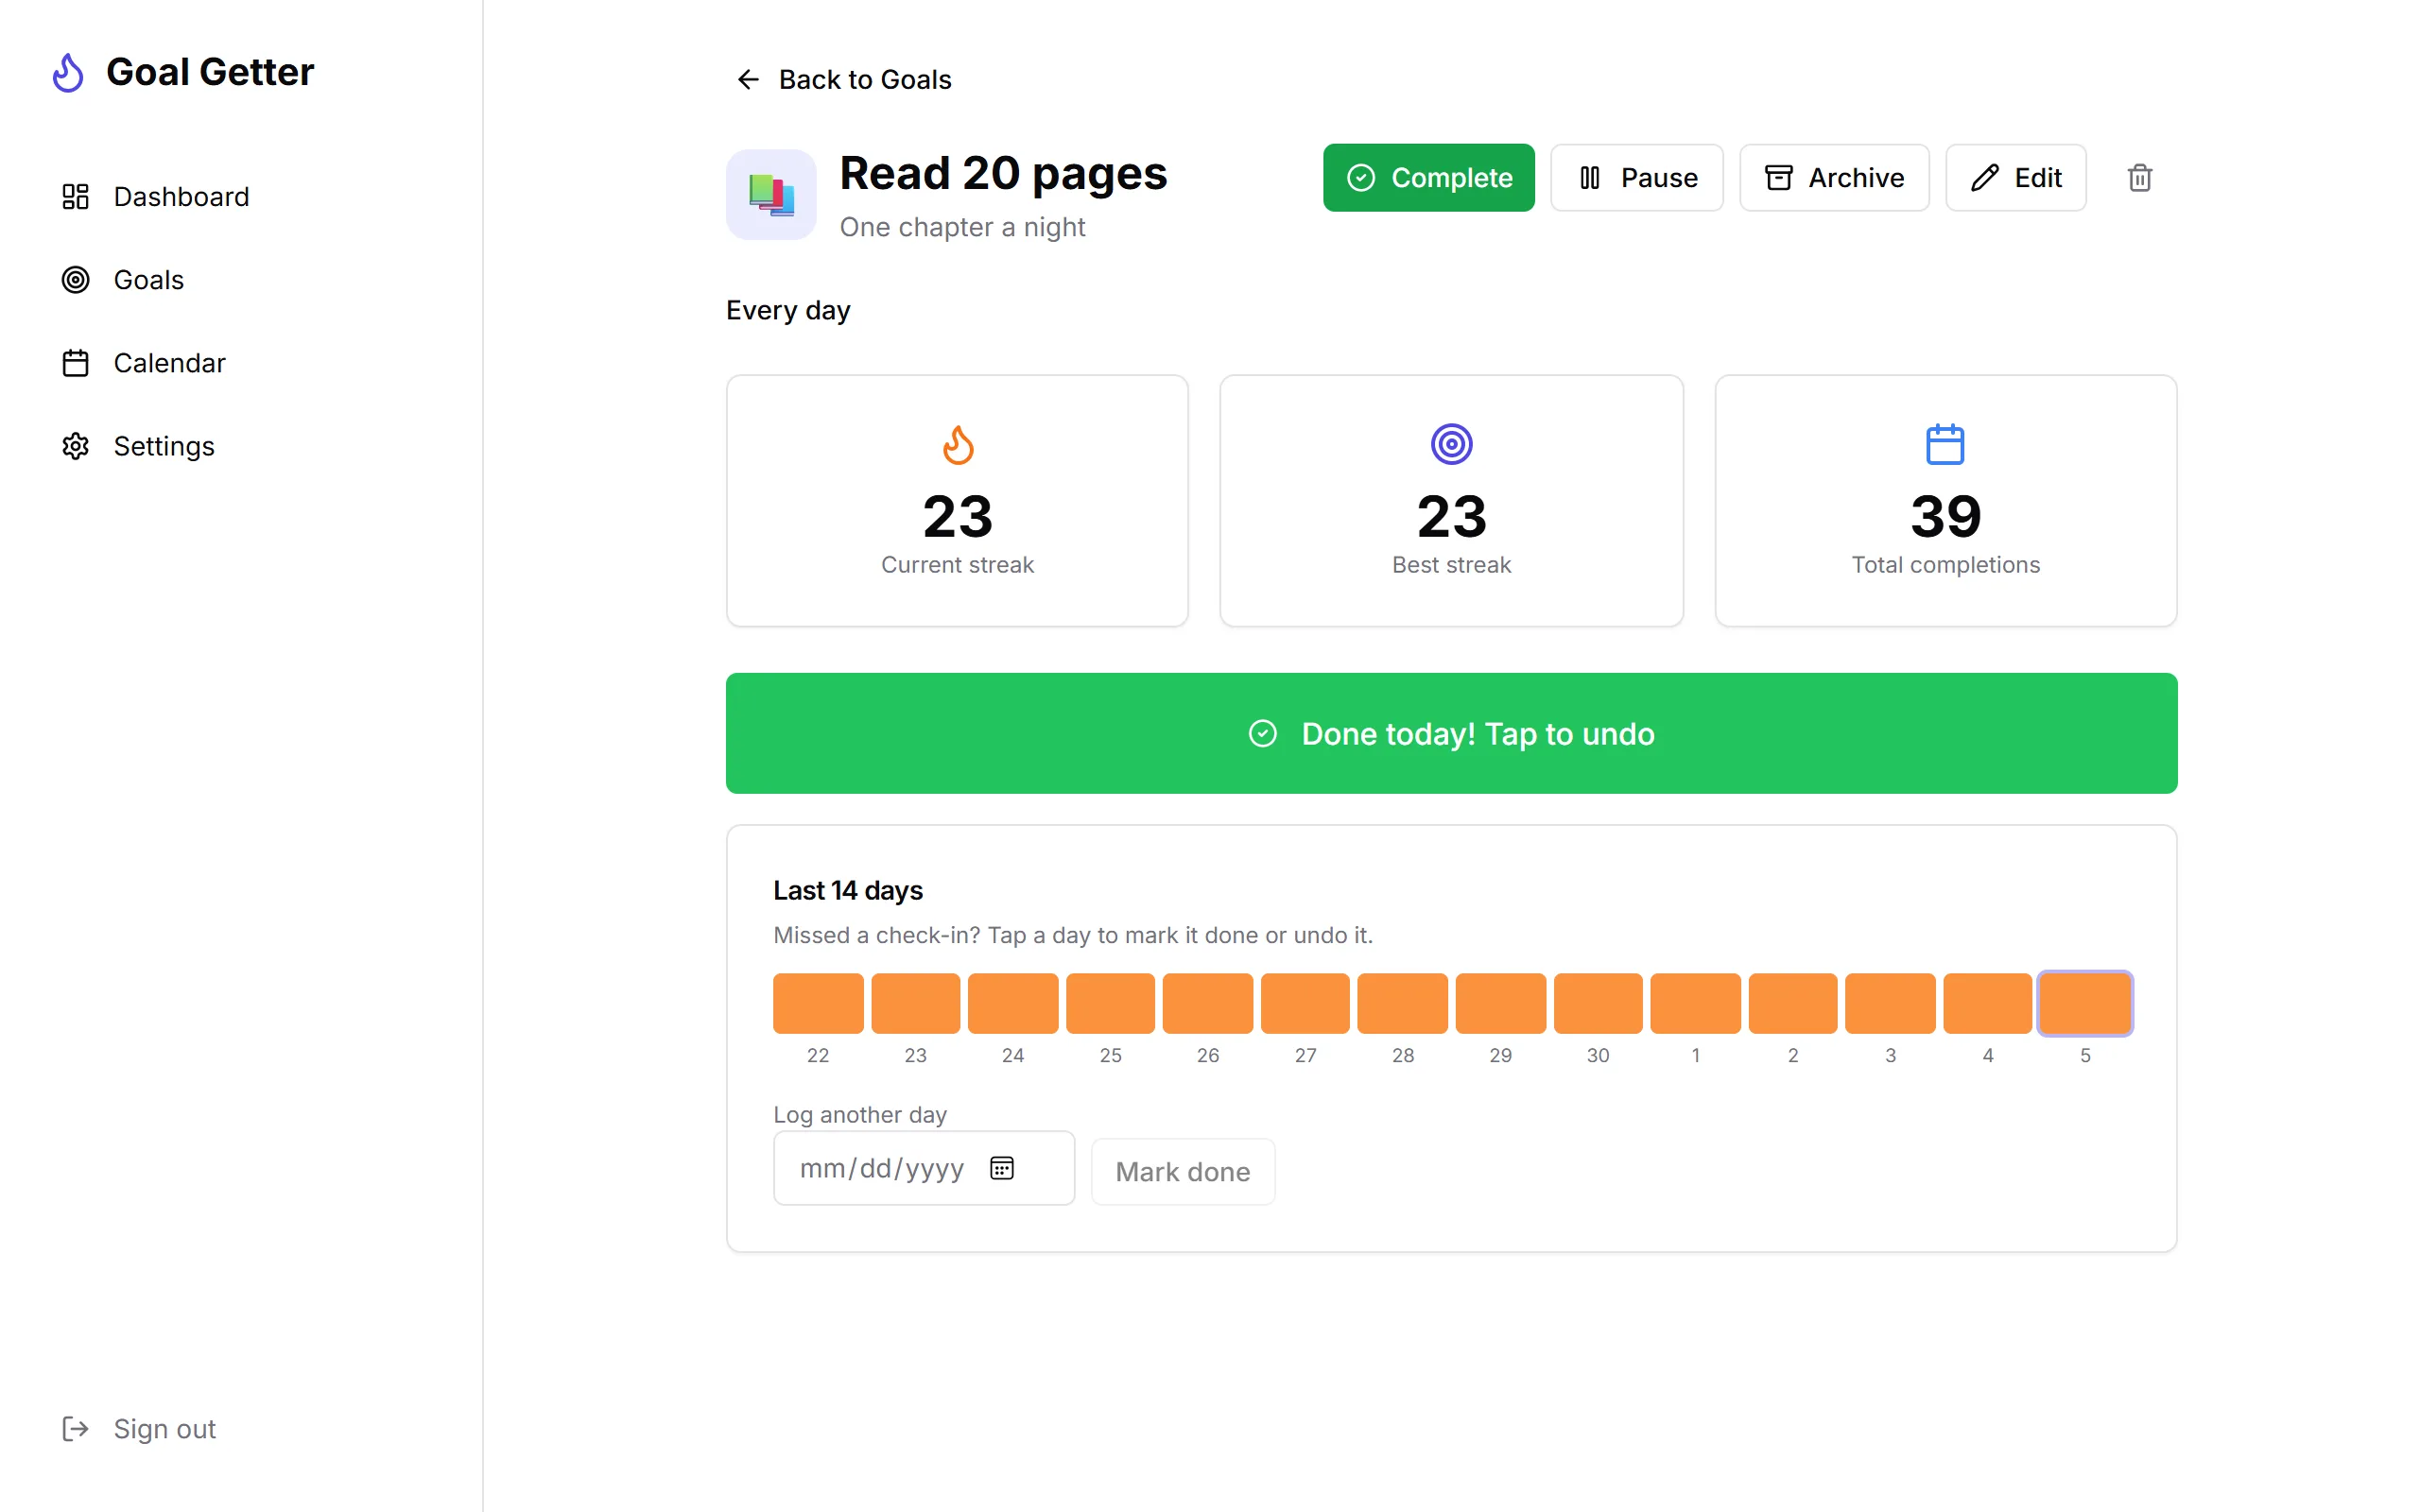
Task: Click the Dashboard grid icon
Action: click(75, 196)
